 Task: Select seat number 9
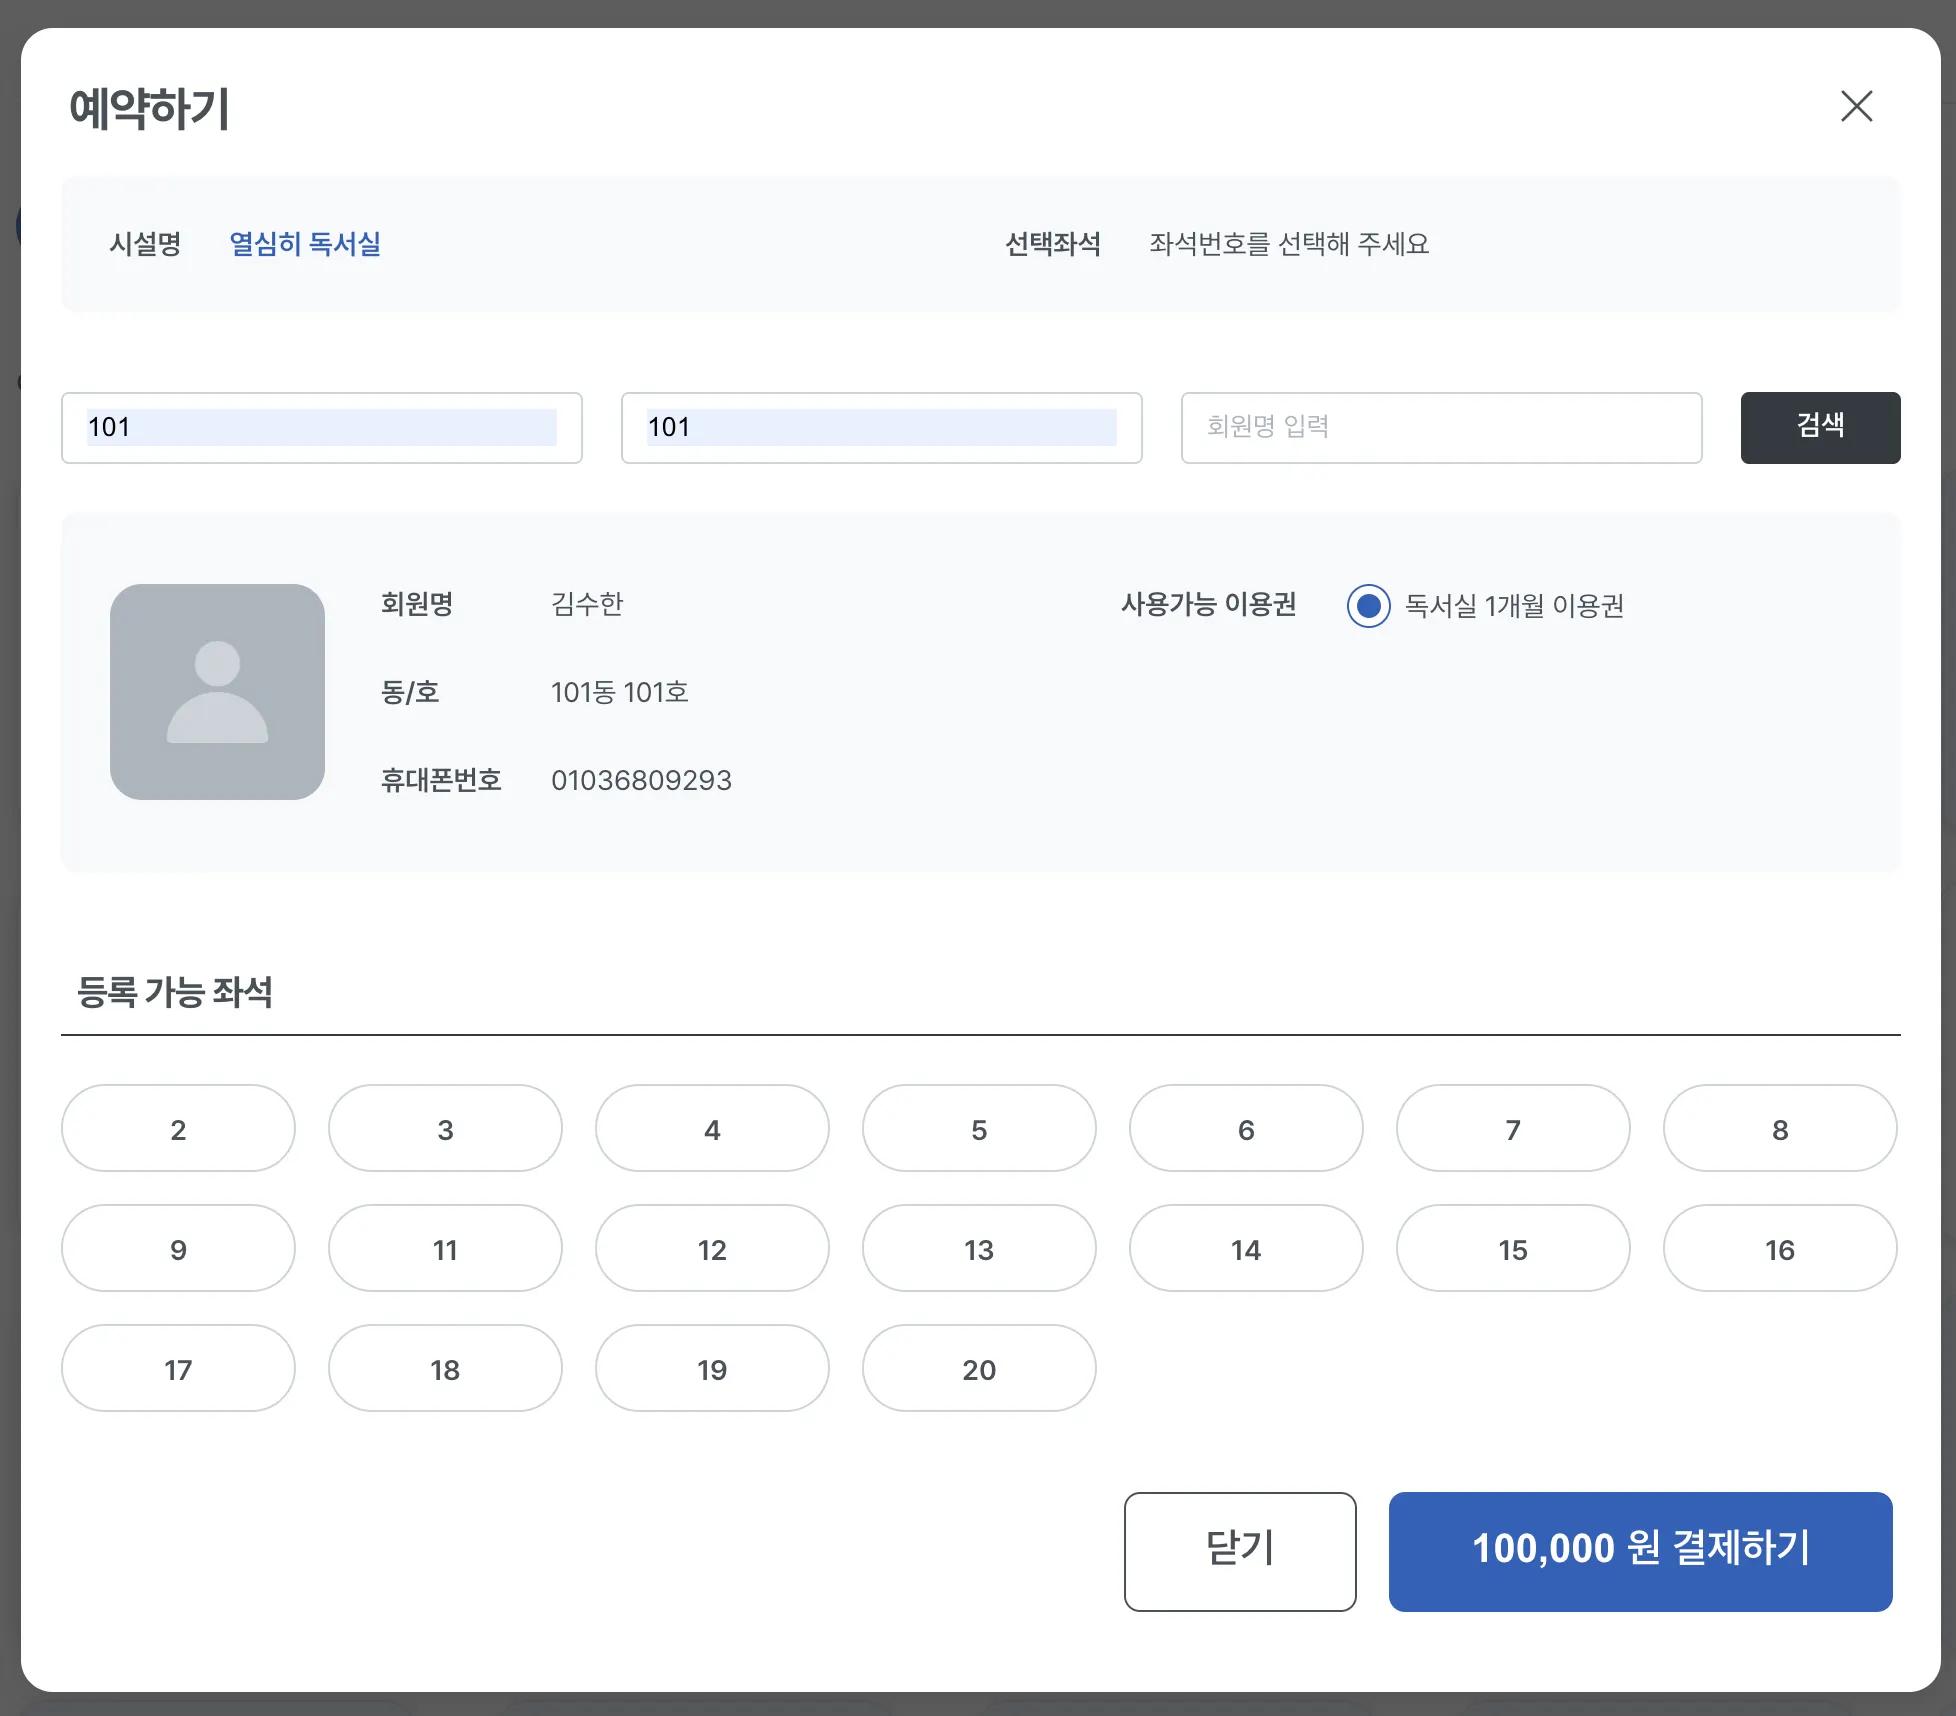pos(178,1248)
